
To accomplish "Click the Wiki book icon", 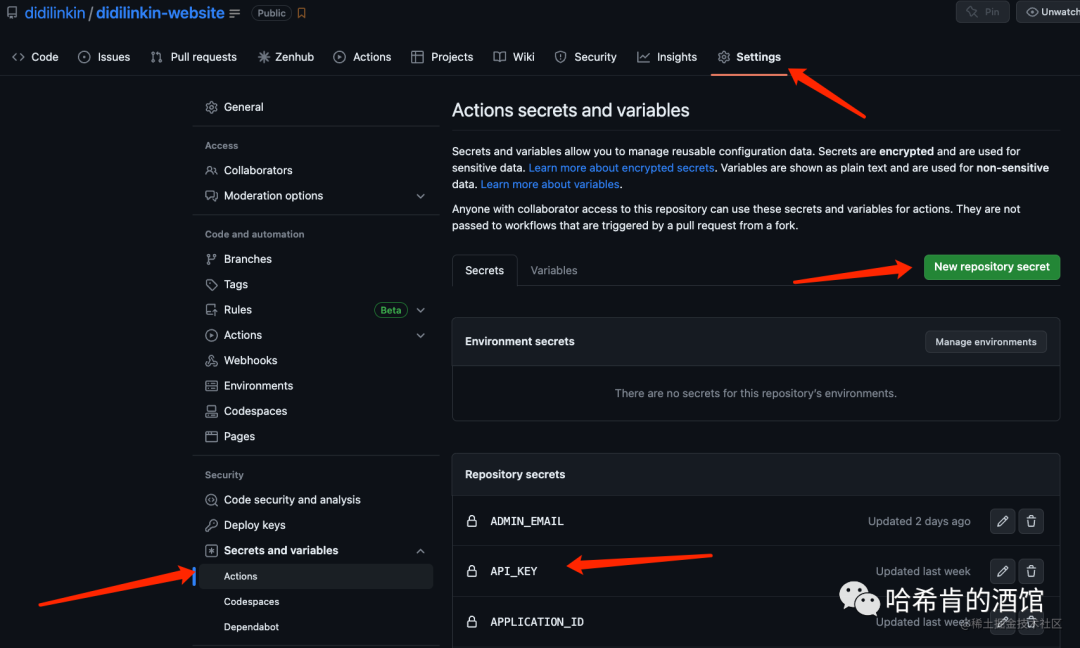I will pos(499,57).
